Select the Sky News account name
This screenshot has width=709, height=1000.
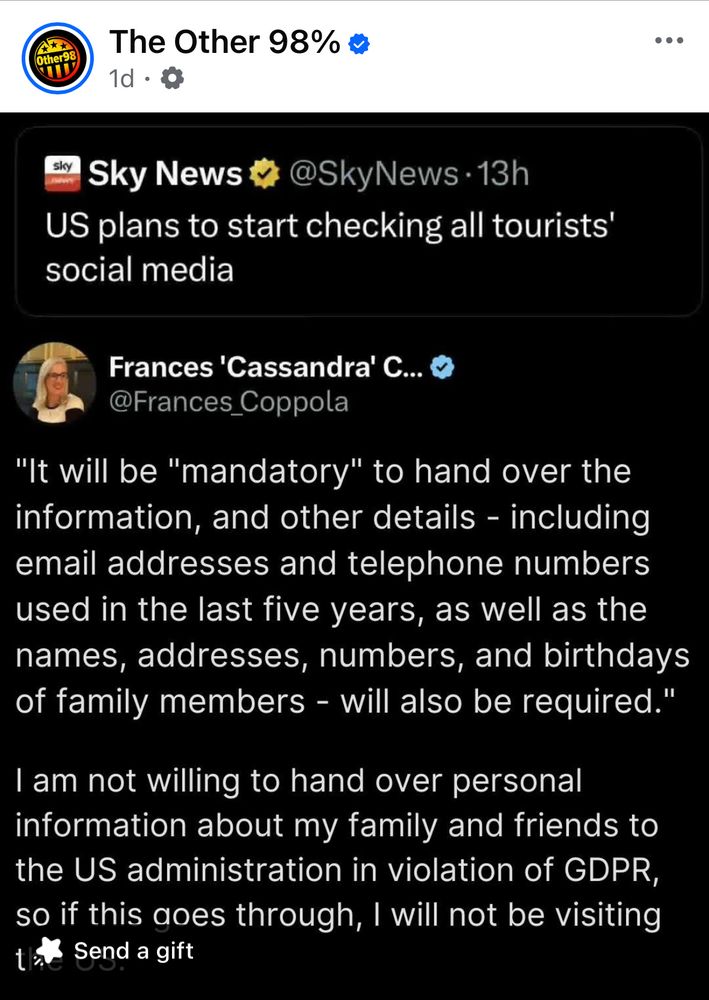[x=165, y=173]
